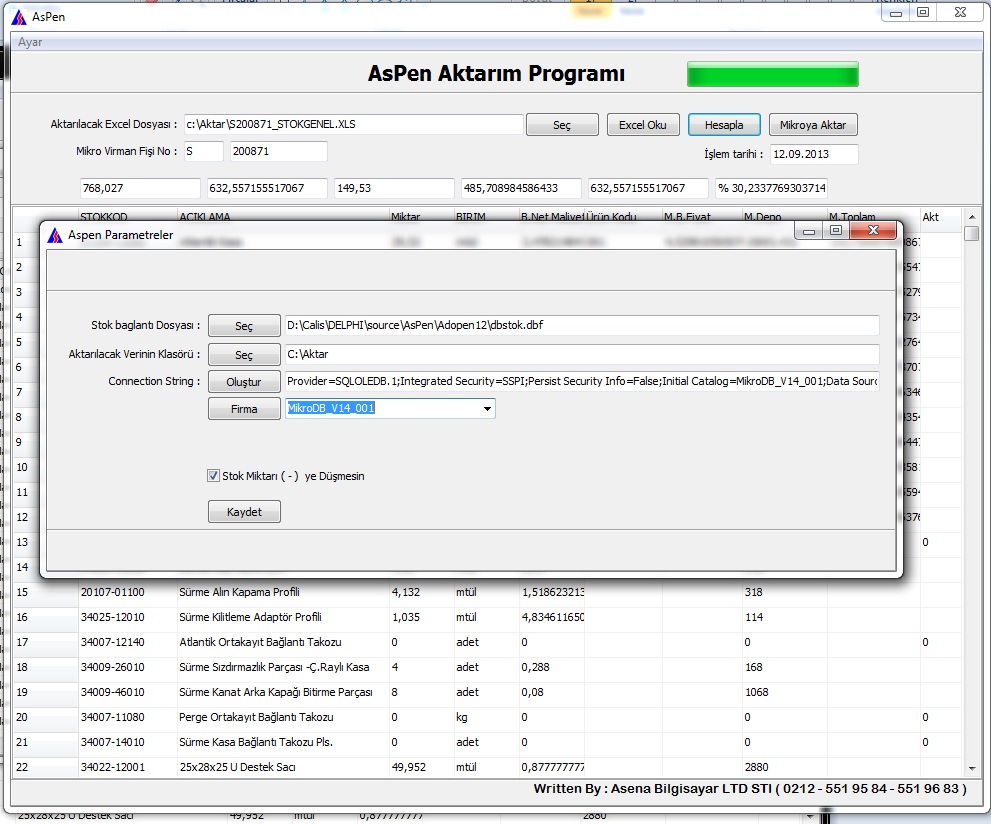Image resolution: width=991 pixels, height=824 pixels.
Task: Click the Mikro Virman Fişi series field 'S'
Action: click(x=204, y=152)
